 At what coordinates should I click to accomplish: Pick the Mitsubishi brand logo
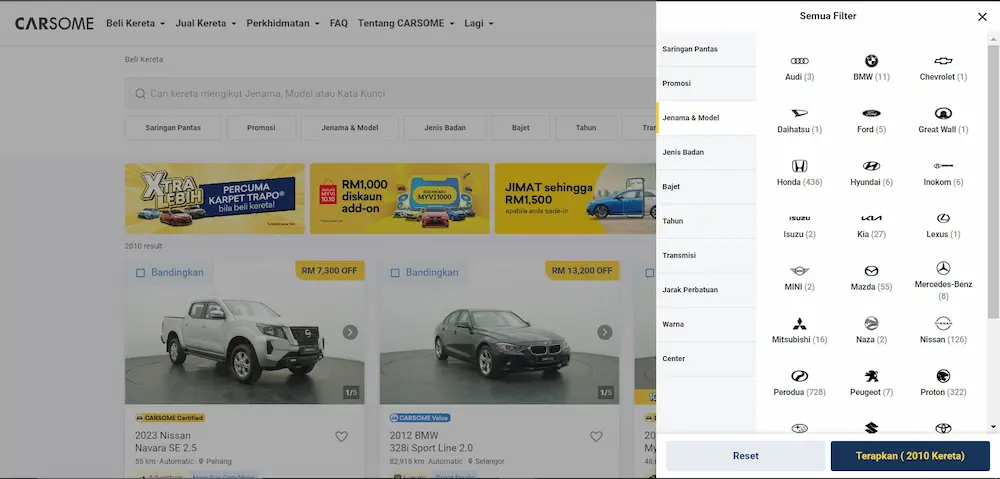(x=799, y=323)
